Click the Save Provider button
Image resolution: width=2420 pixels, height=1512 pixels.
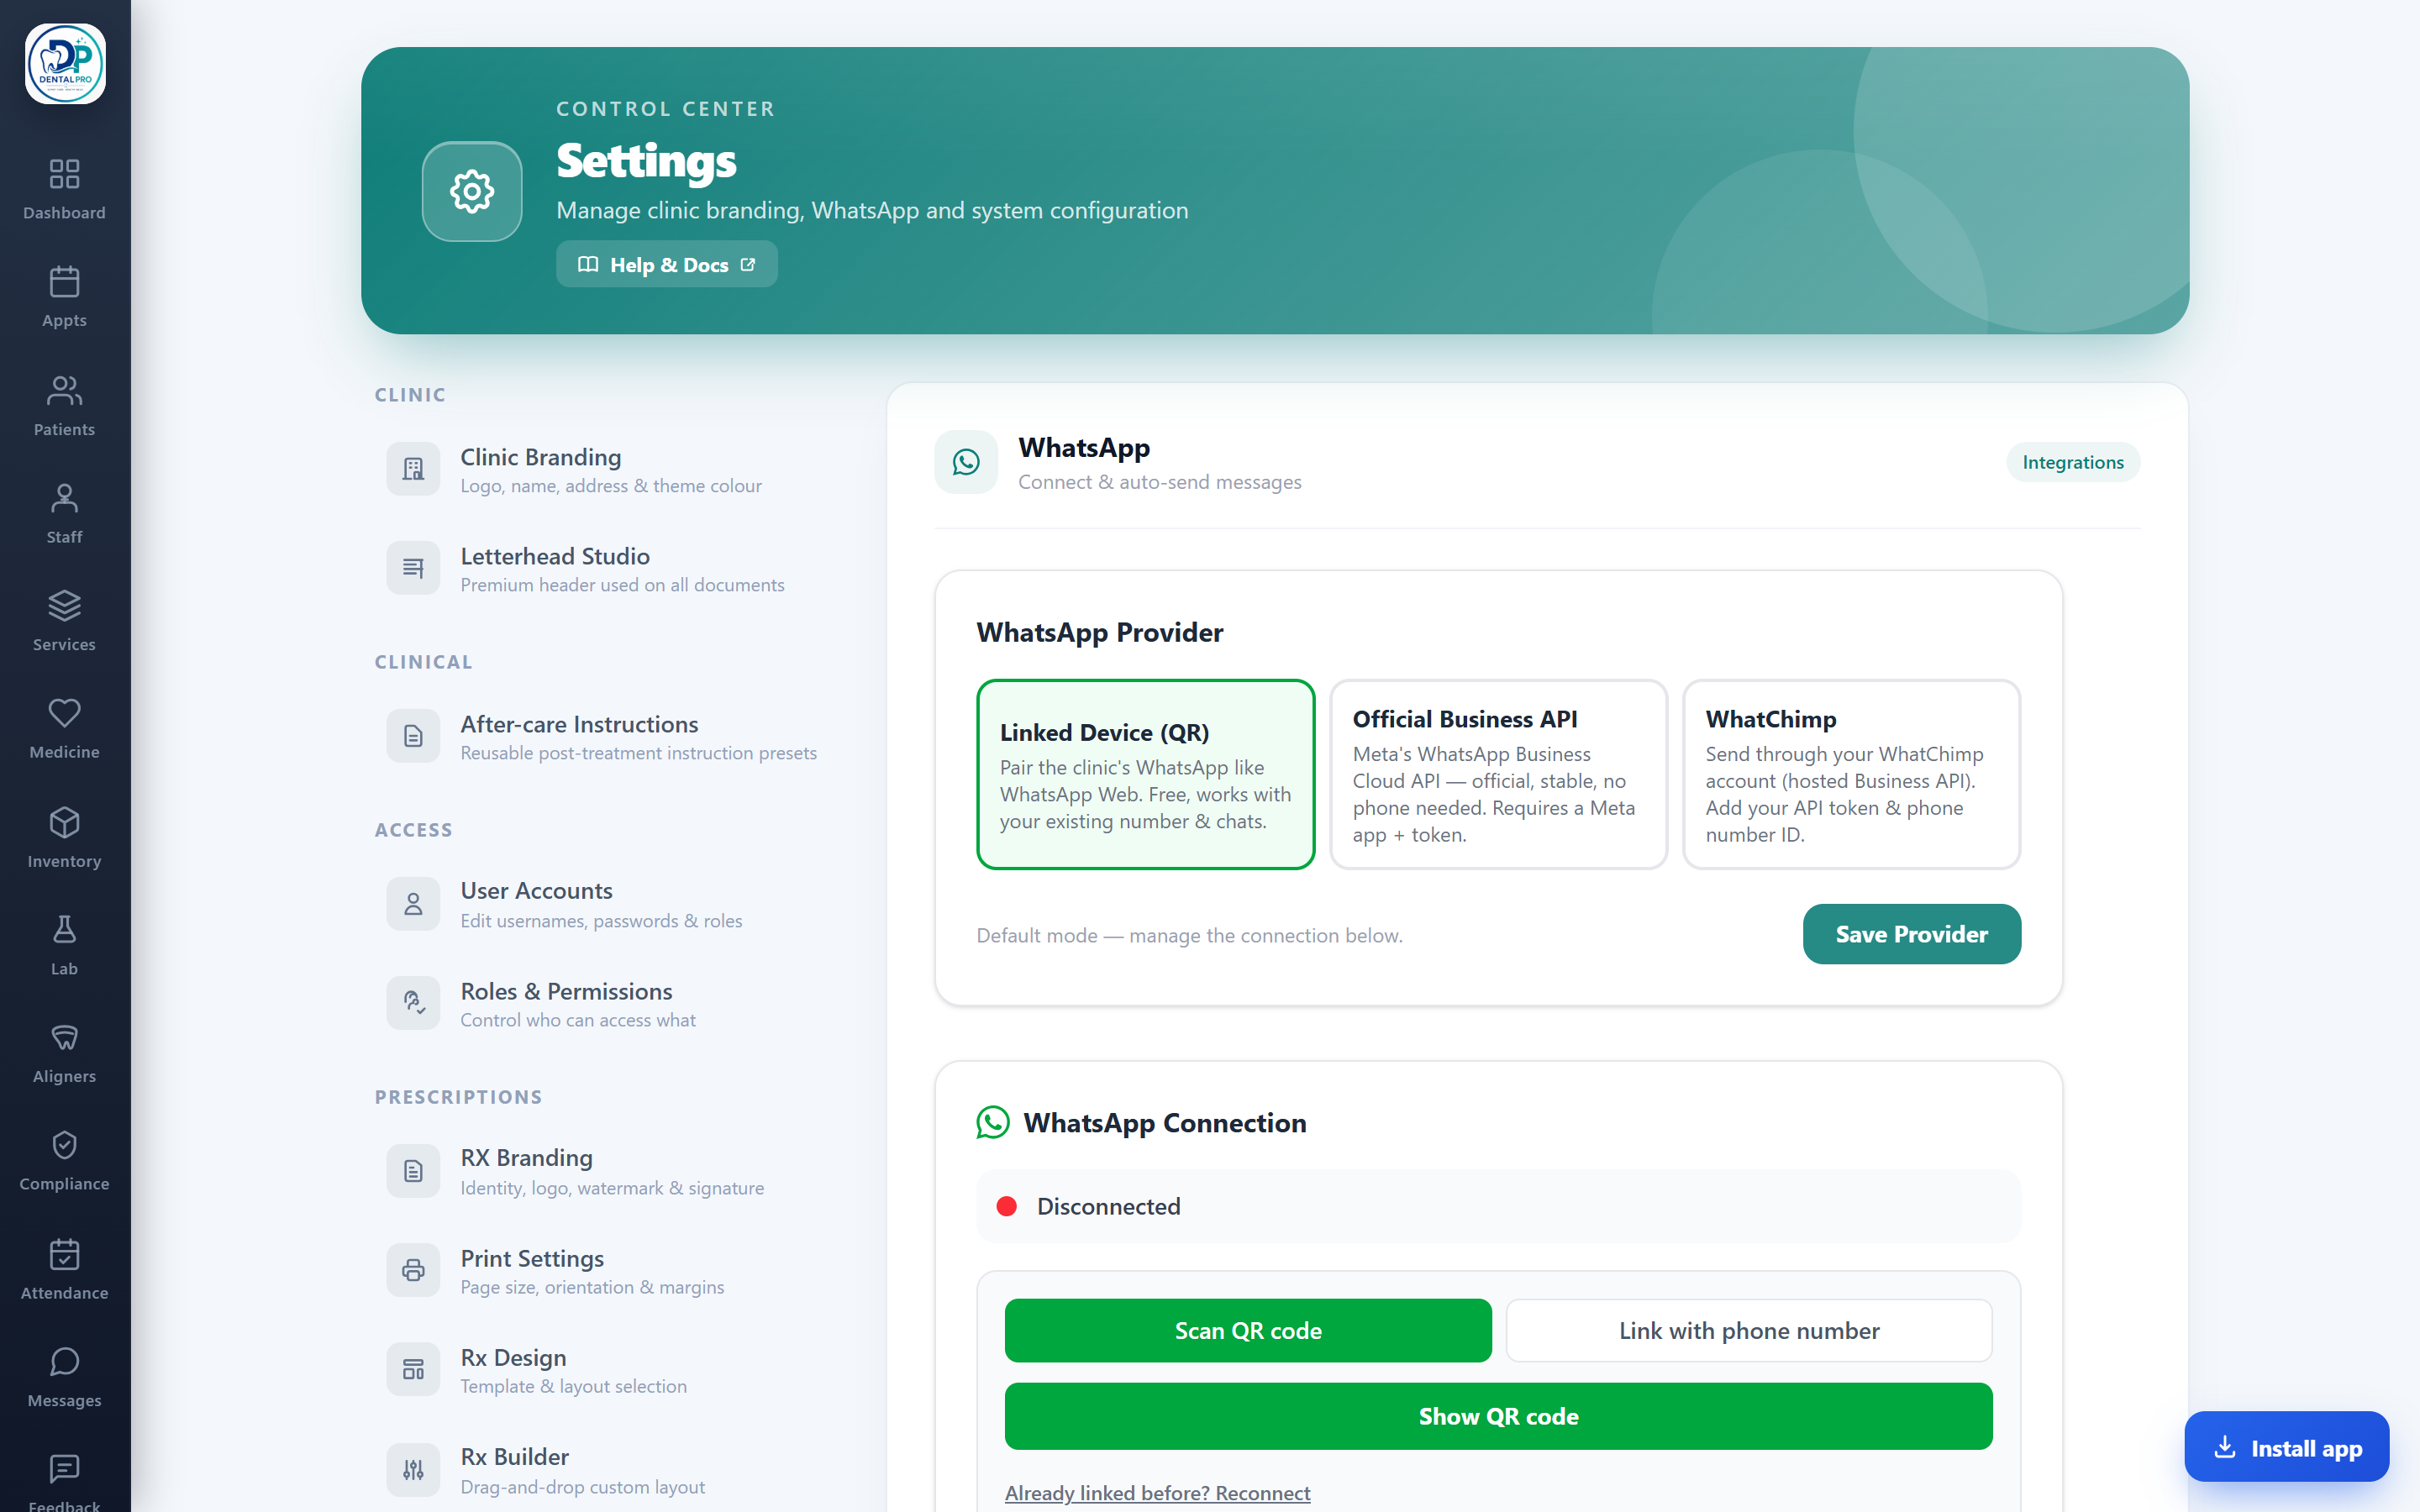click(1912, 934)
